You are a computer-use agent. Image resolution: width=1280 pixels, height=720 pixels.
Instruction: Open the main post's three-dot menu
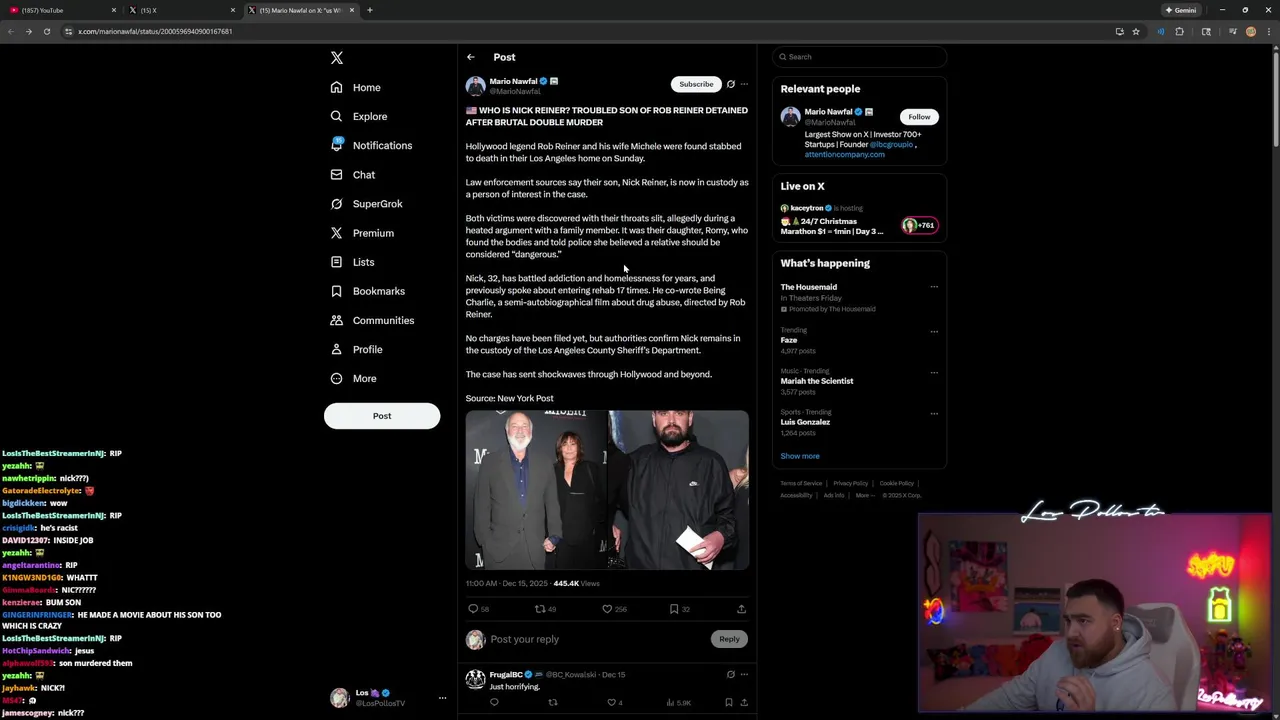[744, 84]
